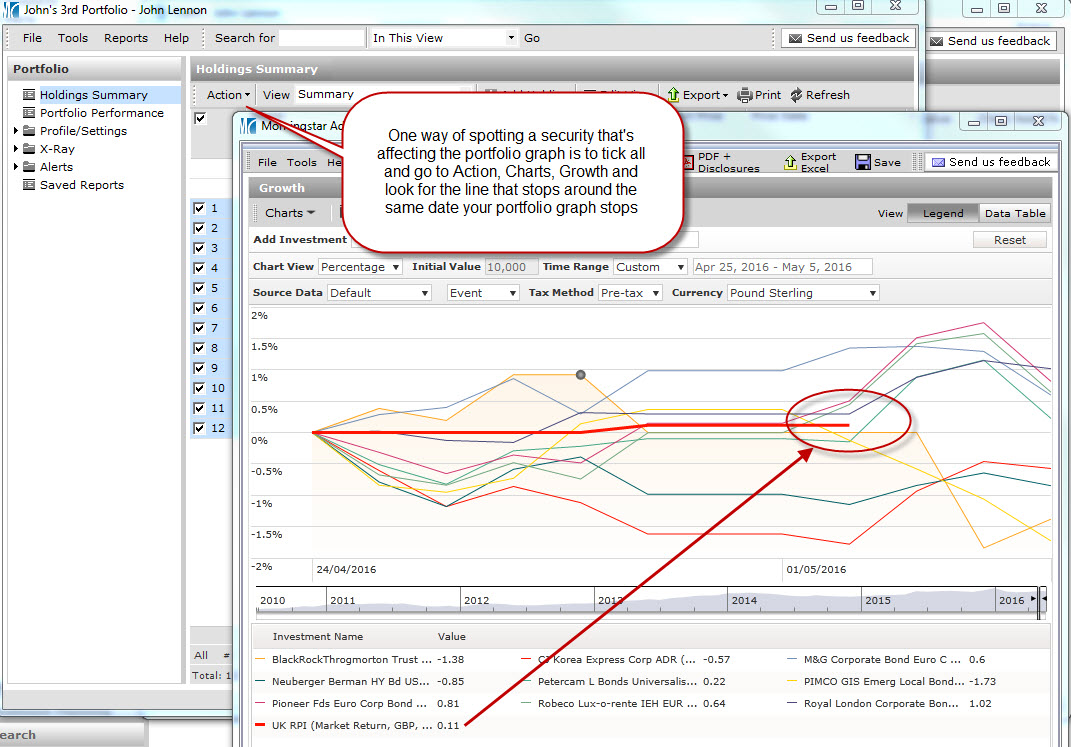This screenshot has height=747, width=1071.
Task: Open the Currency Pound Sterling dropdown
Action: click(803, 293)
